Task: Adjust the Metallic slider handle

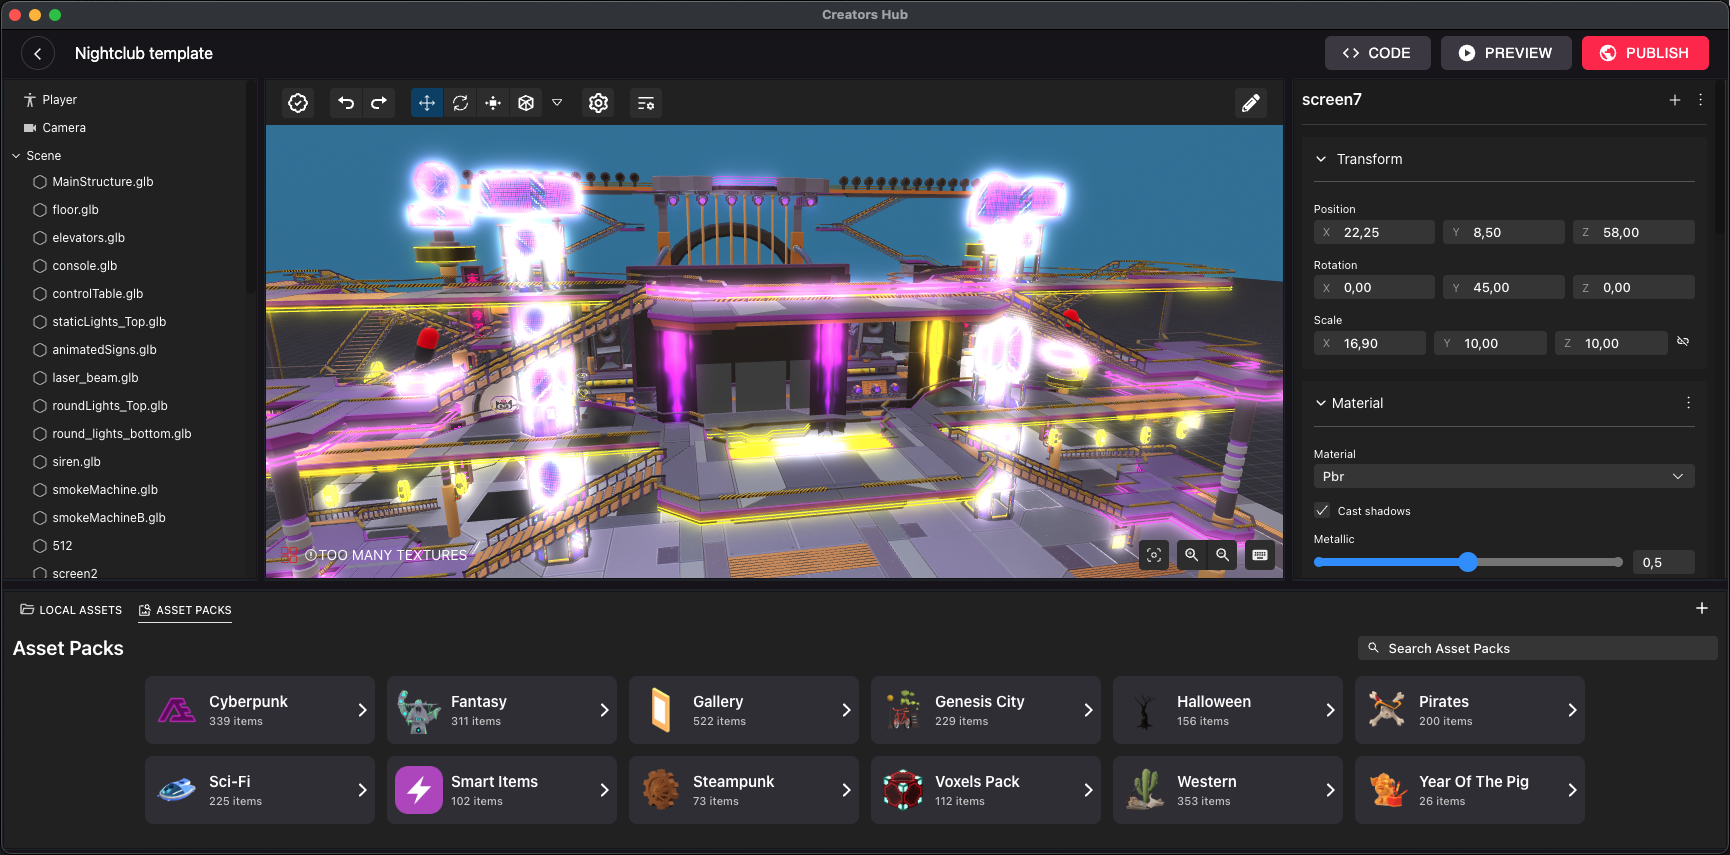Action: tap(1467, 562)
